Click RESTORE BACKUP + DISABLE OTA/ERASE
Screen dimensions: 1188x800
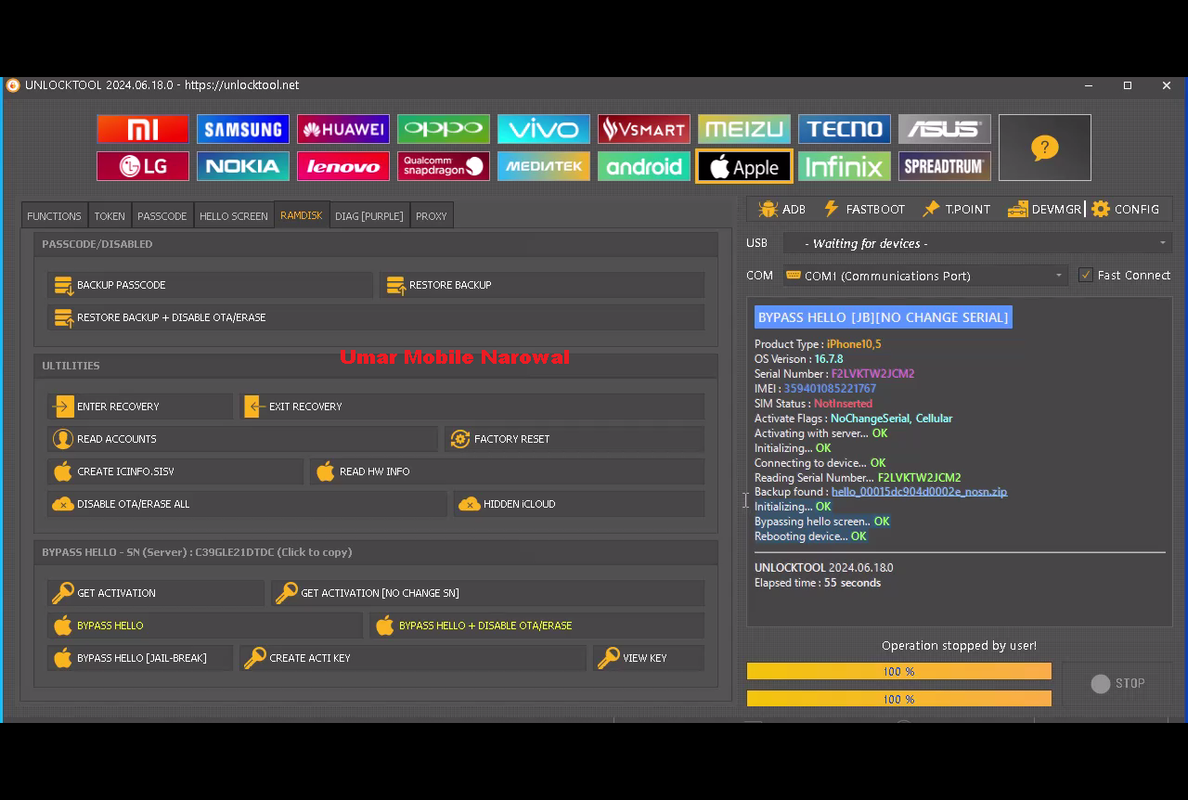coord(376,317)
